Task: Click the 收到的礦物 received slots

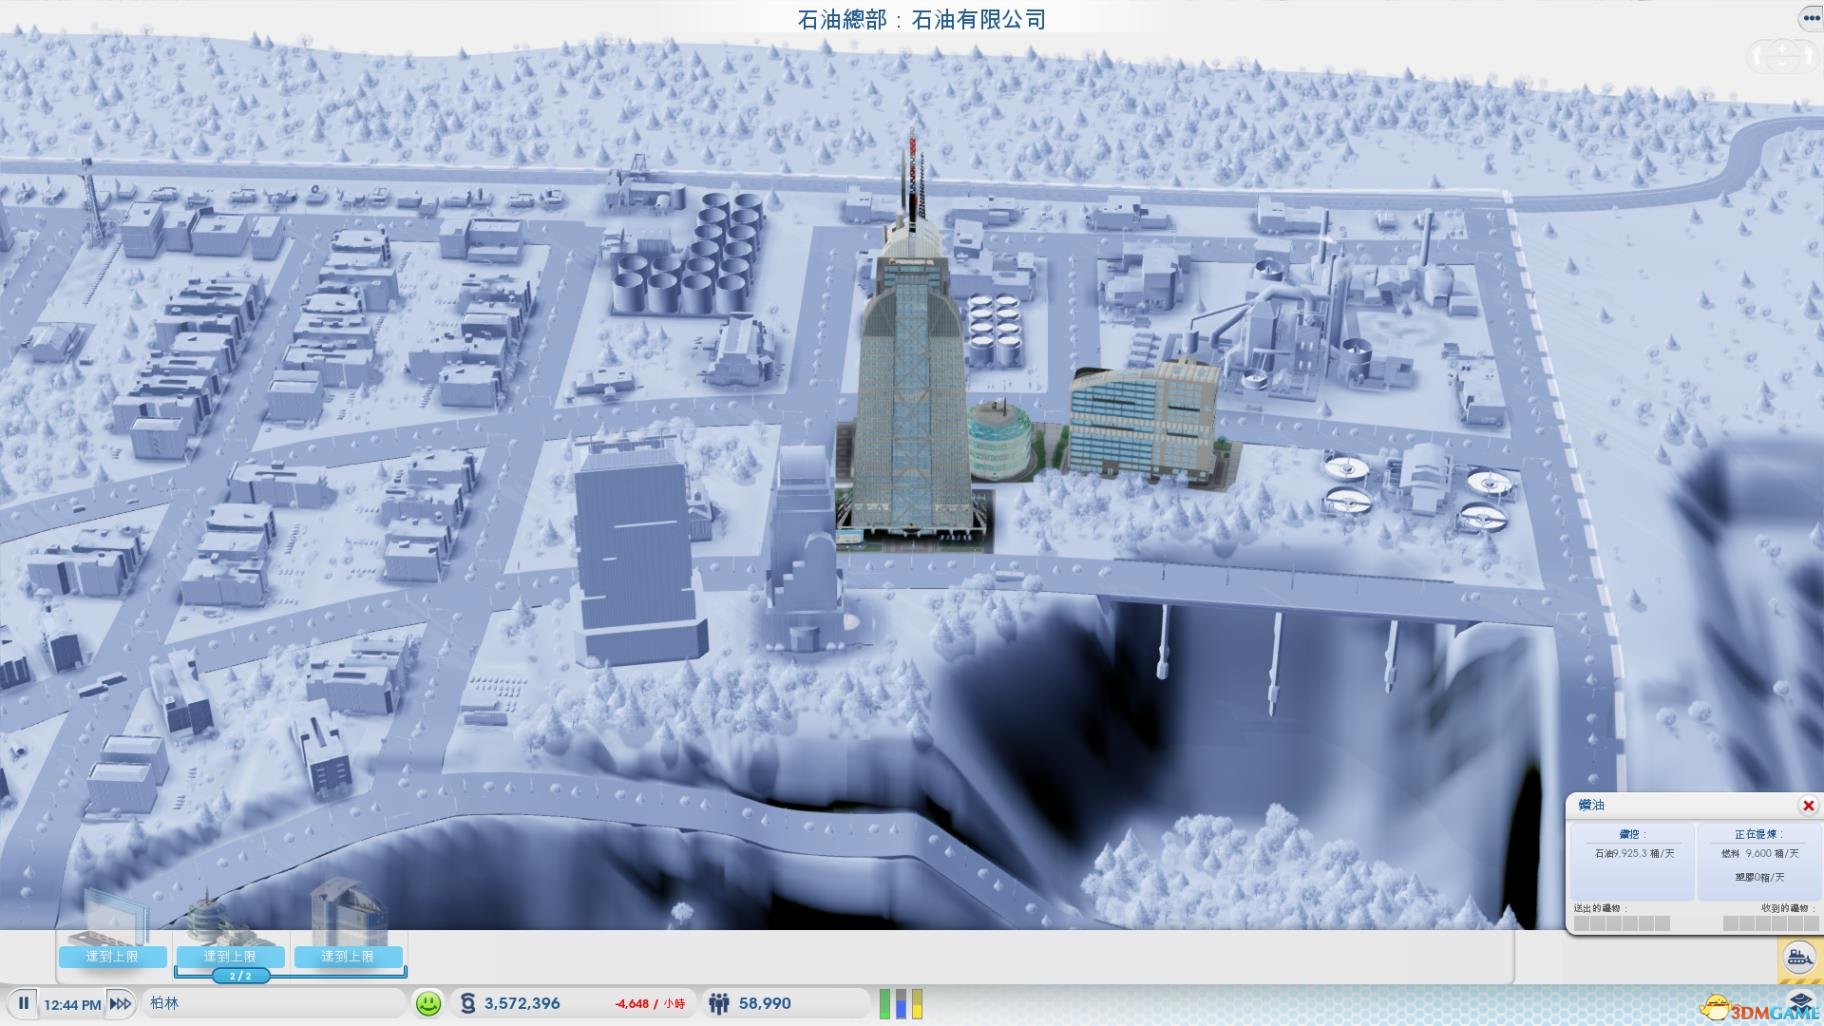Action: 1770,923
